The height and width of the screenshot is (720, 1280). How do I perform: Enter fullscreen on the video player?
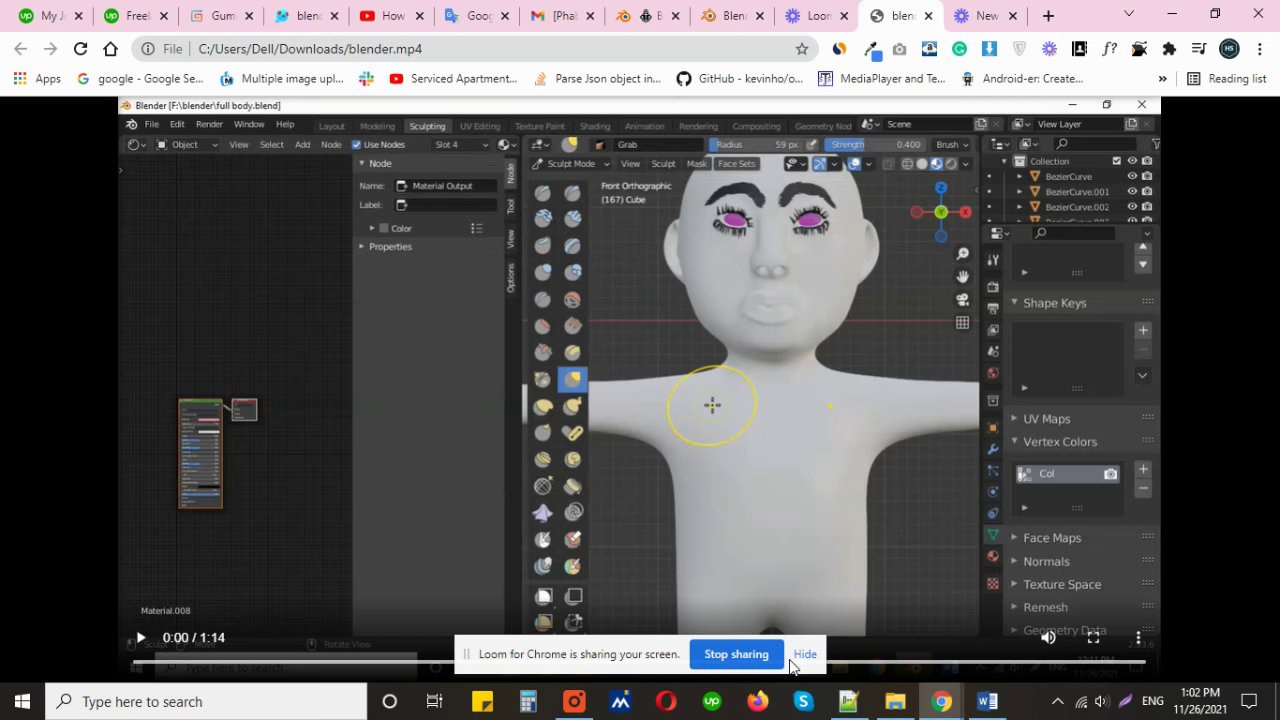click(1094, 637)
